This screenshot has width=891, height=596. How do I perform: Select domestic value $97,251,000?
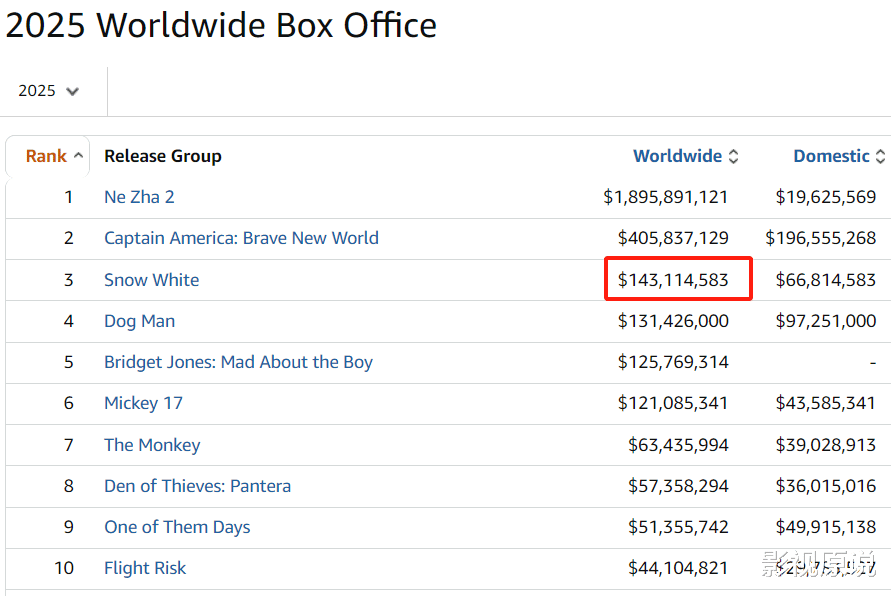tap(826, 321)
